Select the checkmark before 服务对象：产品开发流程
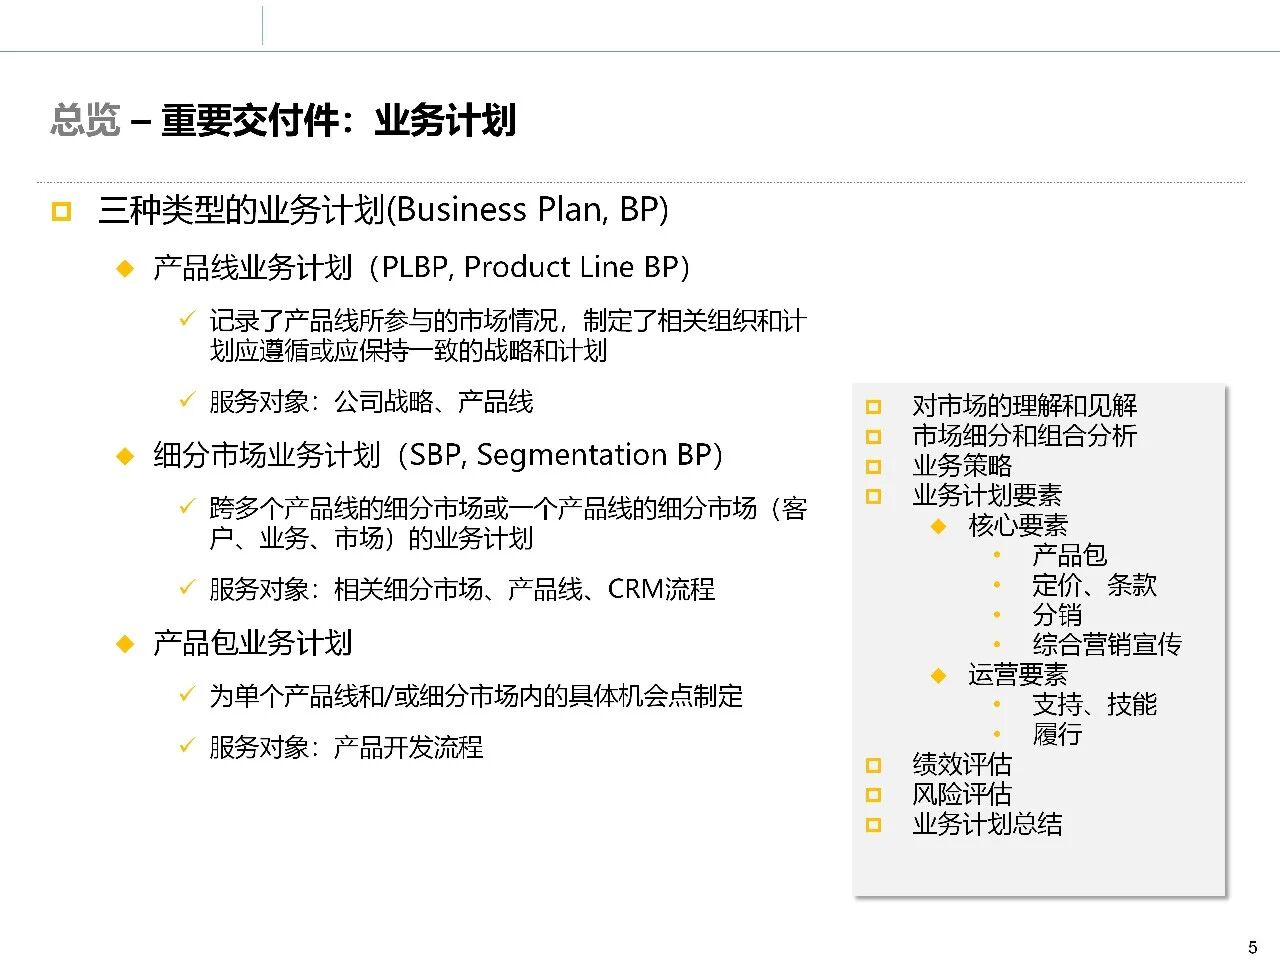Screen dimensions: 1280x960 pyautogui.click(x=186, y=746)
